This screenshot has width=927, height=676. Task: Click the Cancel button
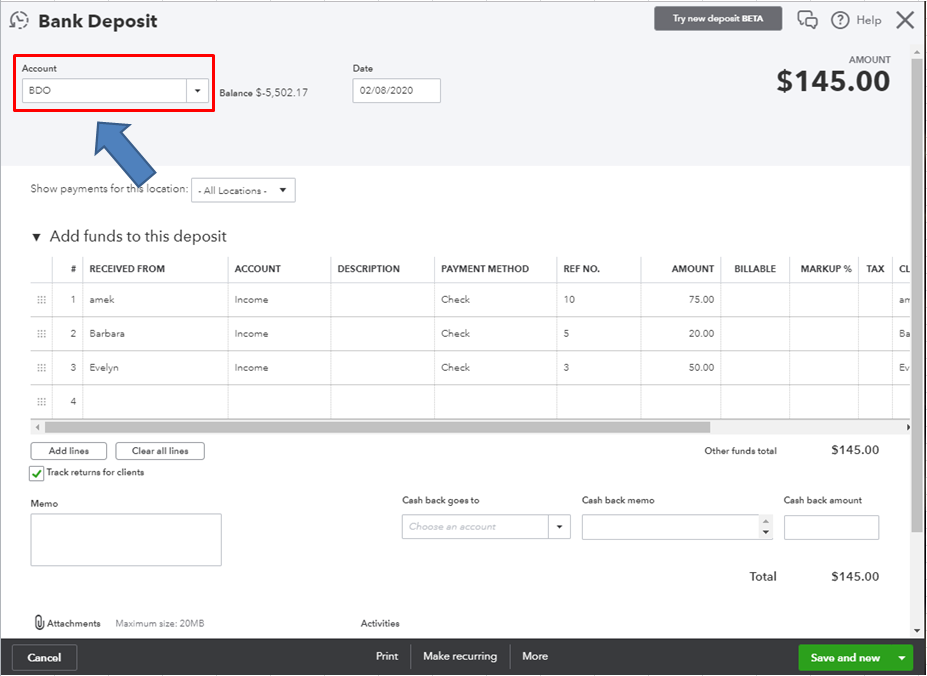pyautogui.click(x=44, y=658)
